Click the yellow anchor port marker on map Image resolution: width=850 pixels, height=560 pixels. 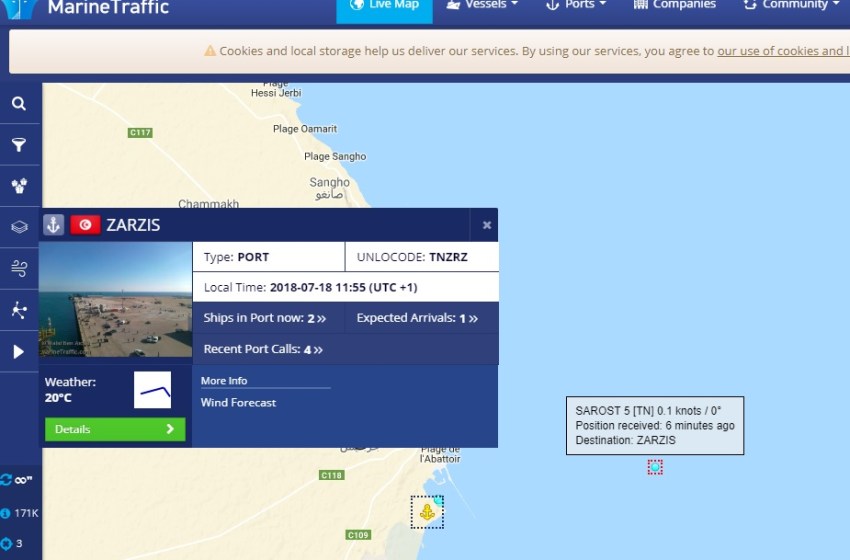point(427,512)
